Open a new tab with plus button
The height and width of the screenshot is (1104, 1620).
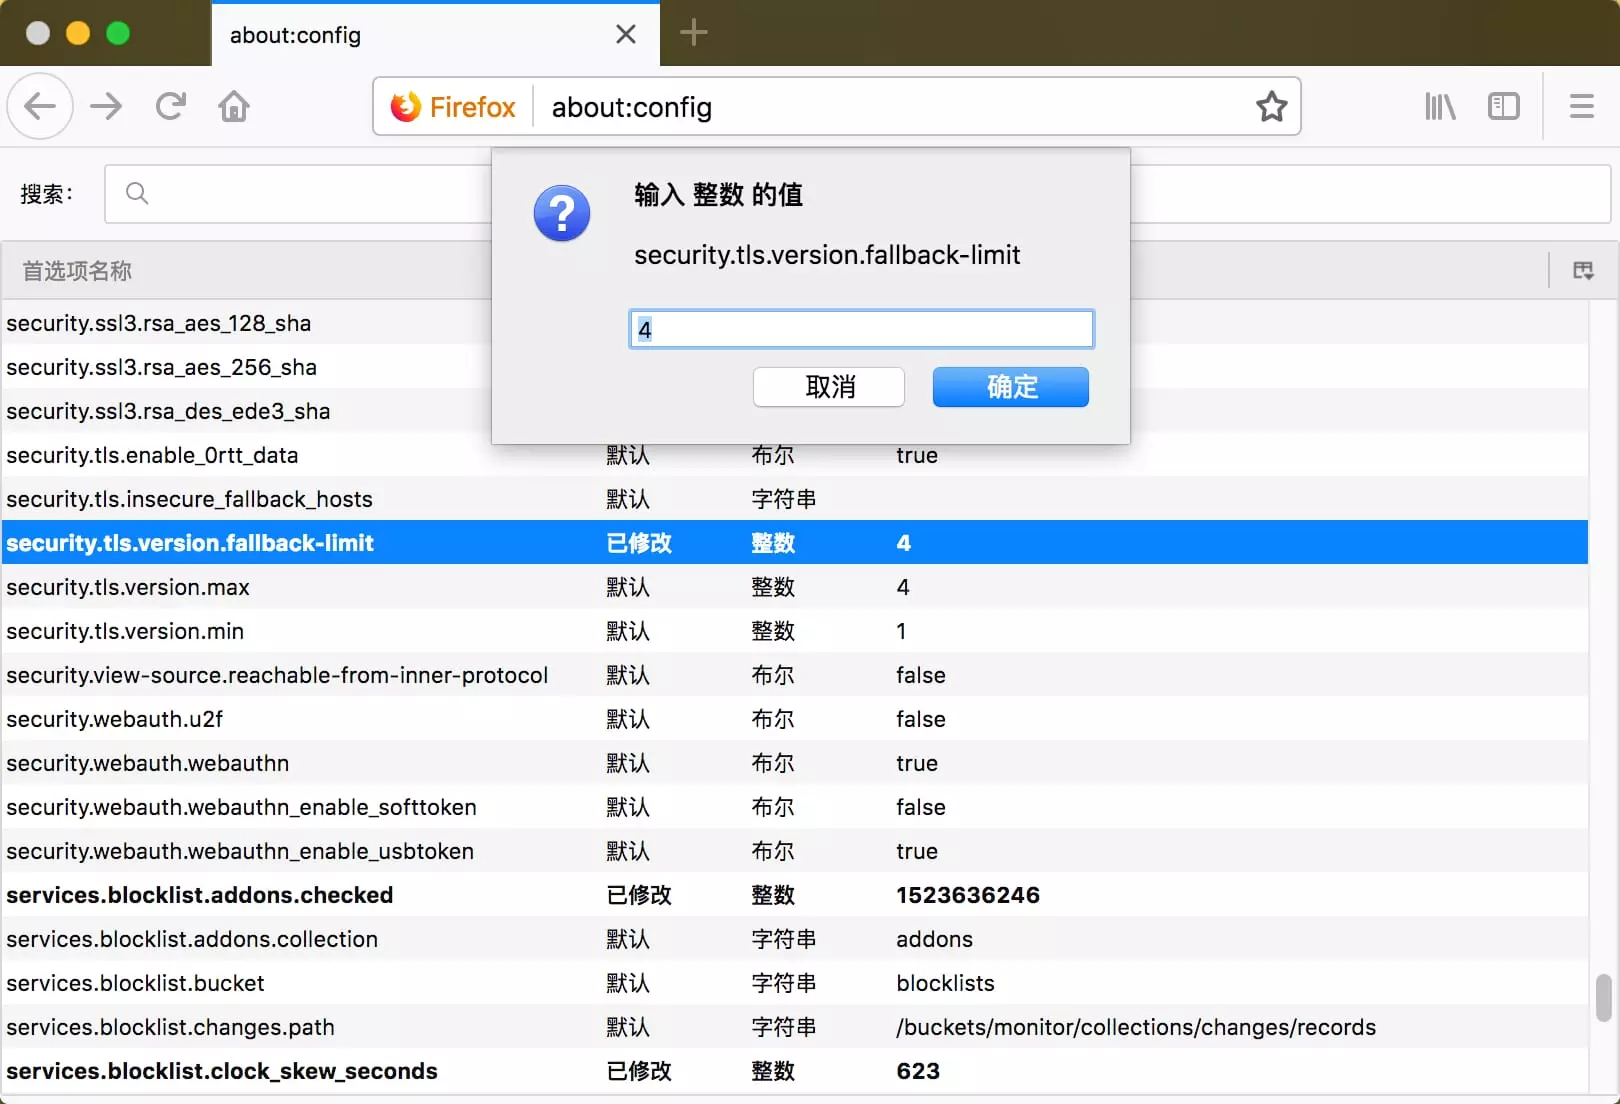tap(693, 33)
